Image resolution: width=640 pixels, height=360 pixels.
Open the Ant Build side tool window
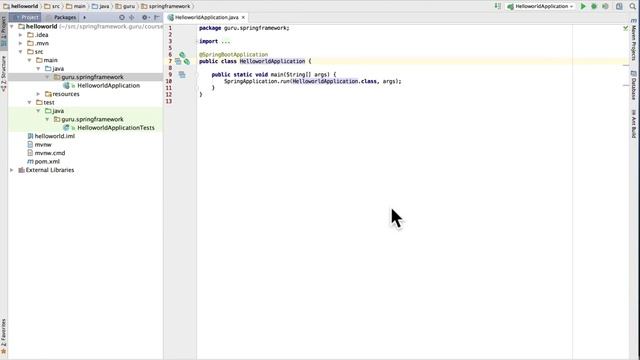point(633,124)
